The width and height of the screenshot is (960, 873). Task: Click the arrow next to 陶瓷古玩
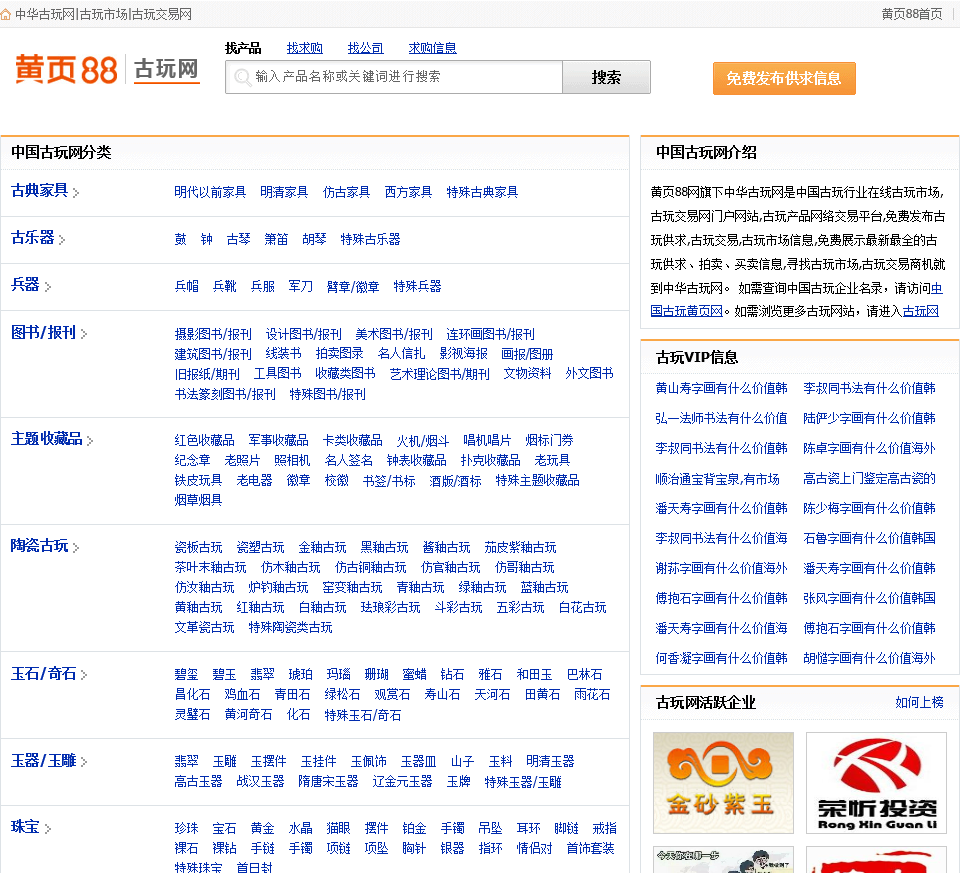click(x=76, y=548)
